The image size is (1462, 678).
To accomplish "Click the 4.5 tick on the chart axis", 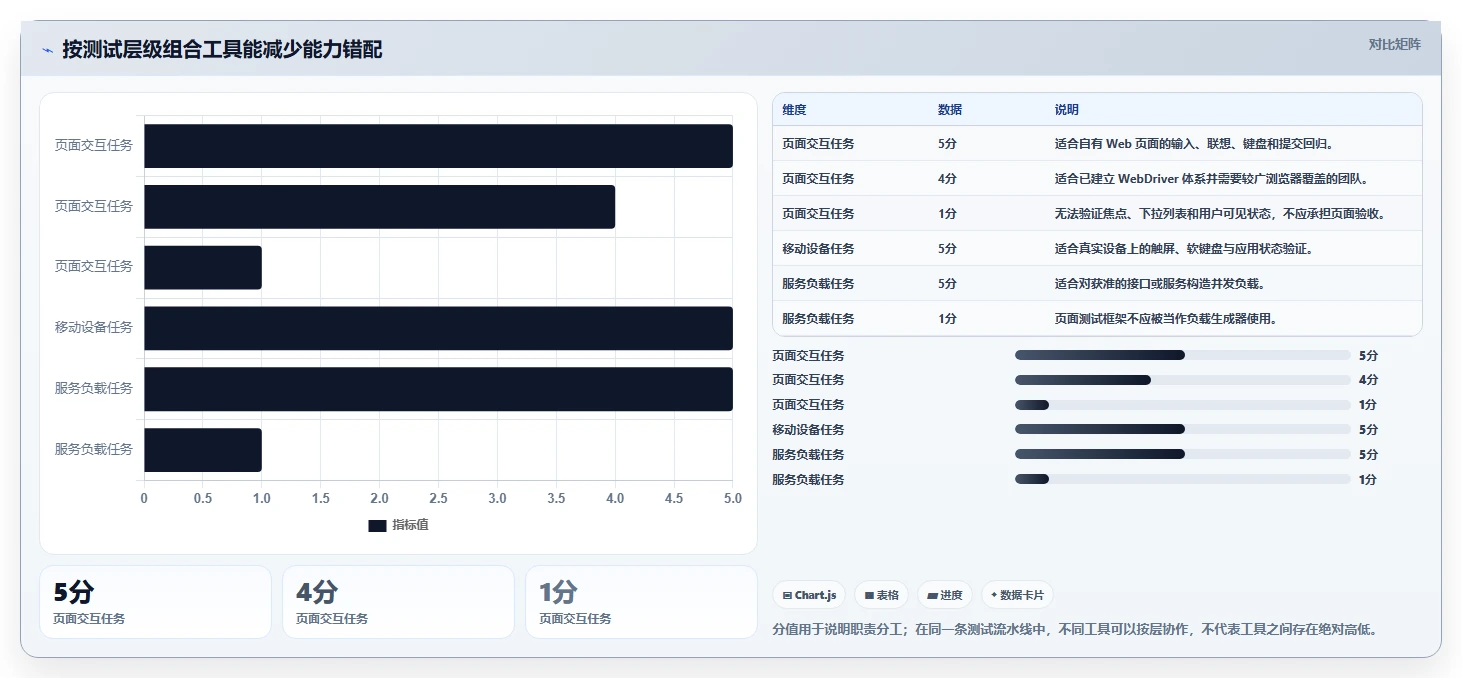I will pos(674,498).
